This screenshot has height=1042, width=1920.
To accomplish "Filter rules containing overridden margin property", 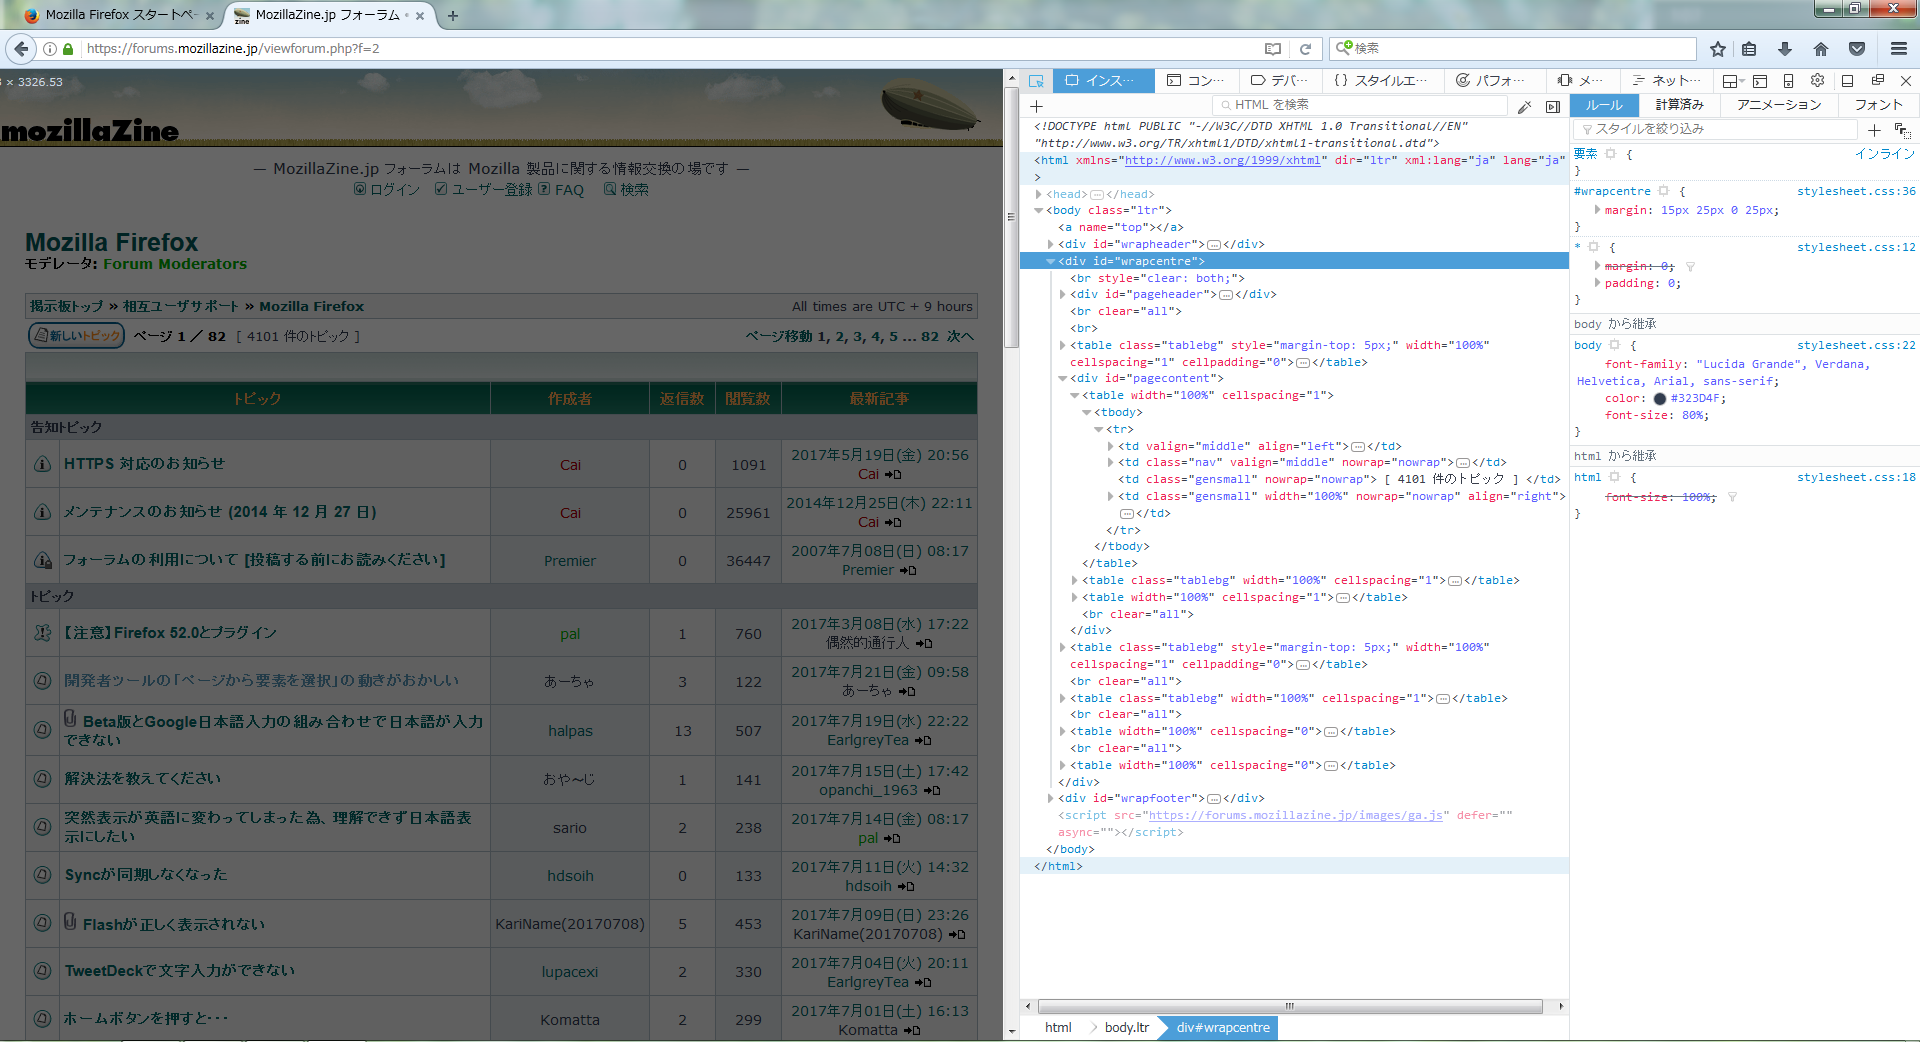I will tap(1690, 267).
